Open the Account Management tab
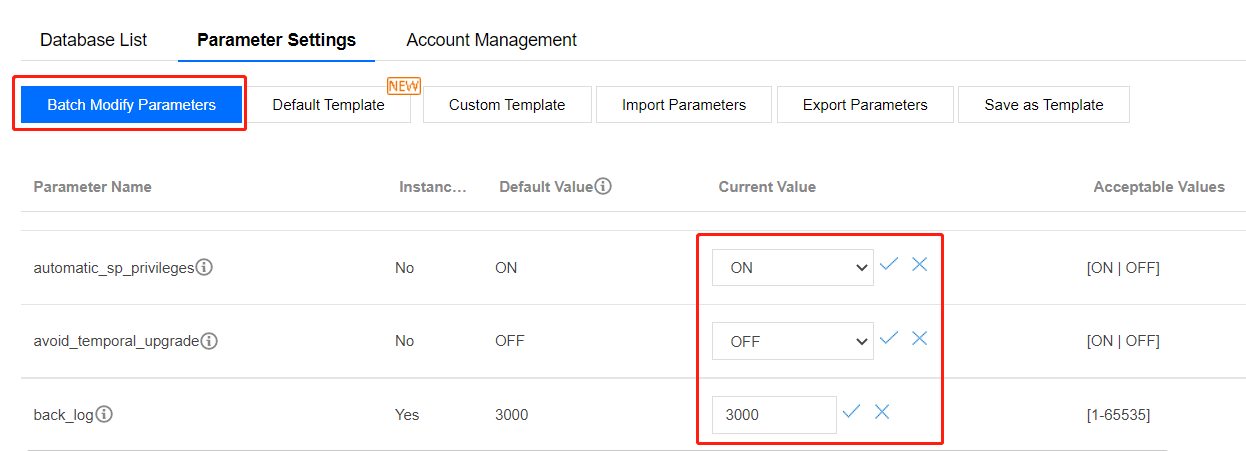The height and width of the screenshot is (451, 1246). tap(491, 40)
